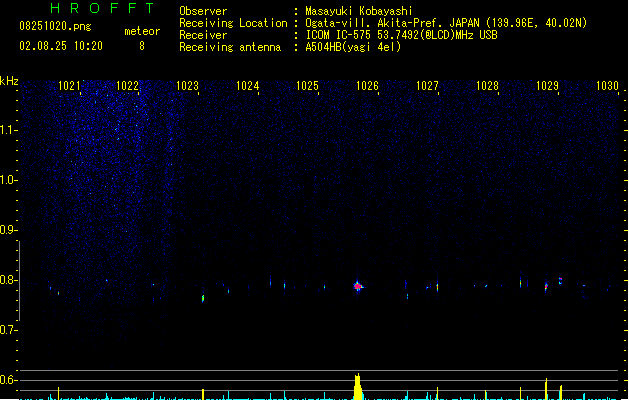
Task: Click the 1023 time axis label
Action: pyautogui.click(x=187, y=85)
